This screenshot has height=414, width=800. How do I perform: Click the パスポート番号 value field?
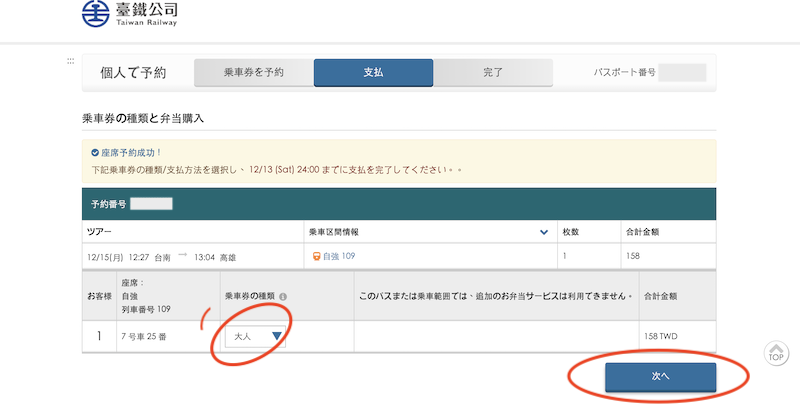pyautogui.click(x=682, y=73)
